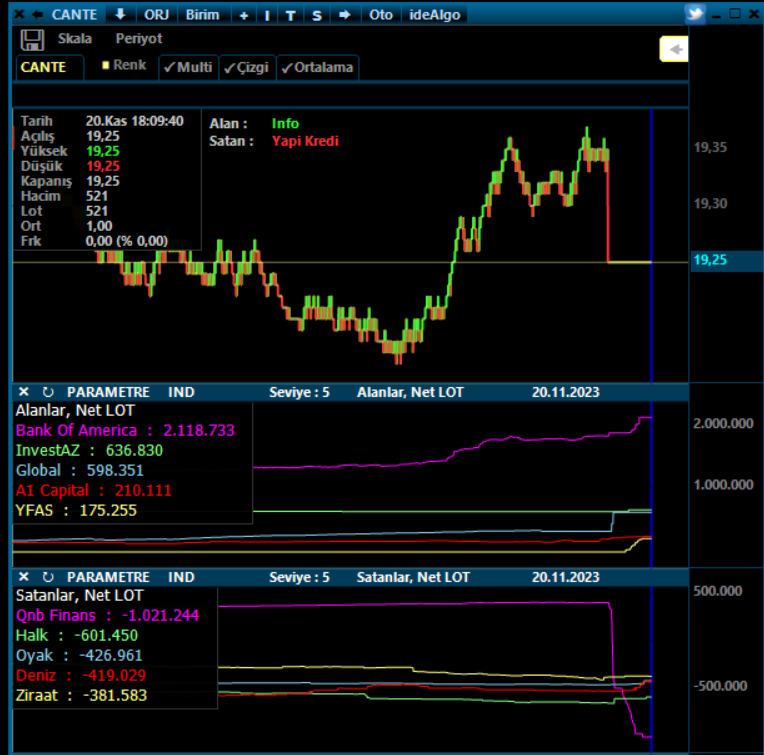Image resolution: width=764 pixels, height=755 pixels.
Task: Toggle the Çizgi checkbox
Action: pyautogui.click(x=247, y=67)
